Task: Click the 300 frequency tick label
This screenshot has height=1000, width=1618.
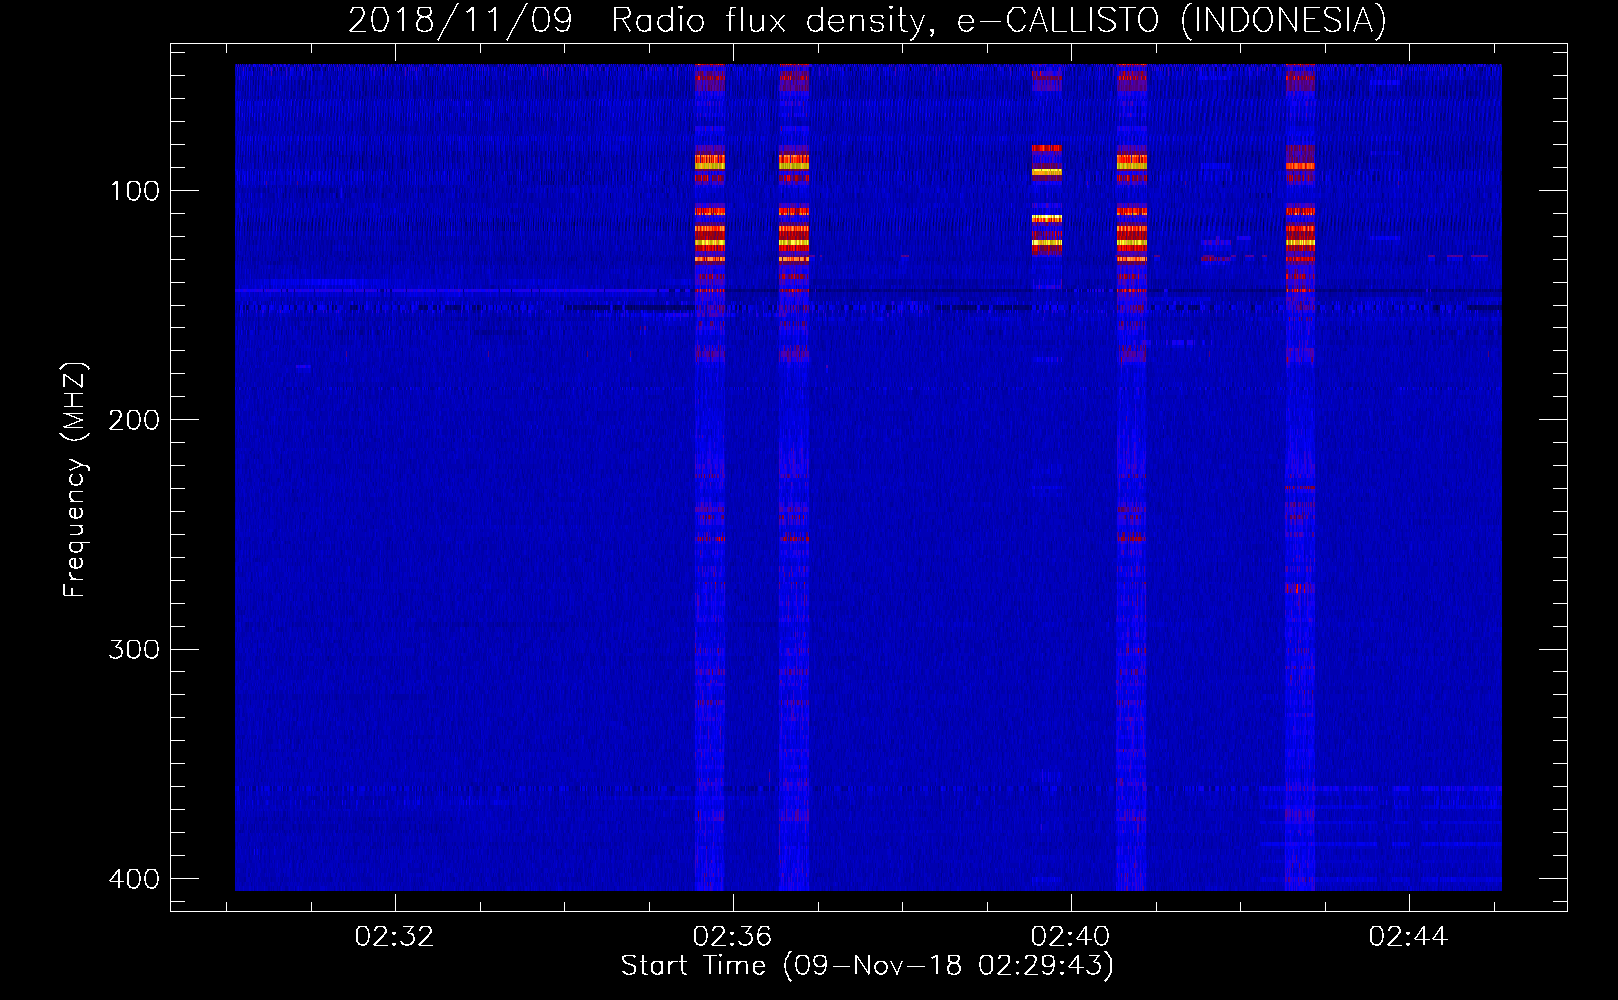Action: click(135, 650)
